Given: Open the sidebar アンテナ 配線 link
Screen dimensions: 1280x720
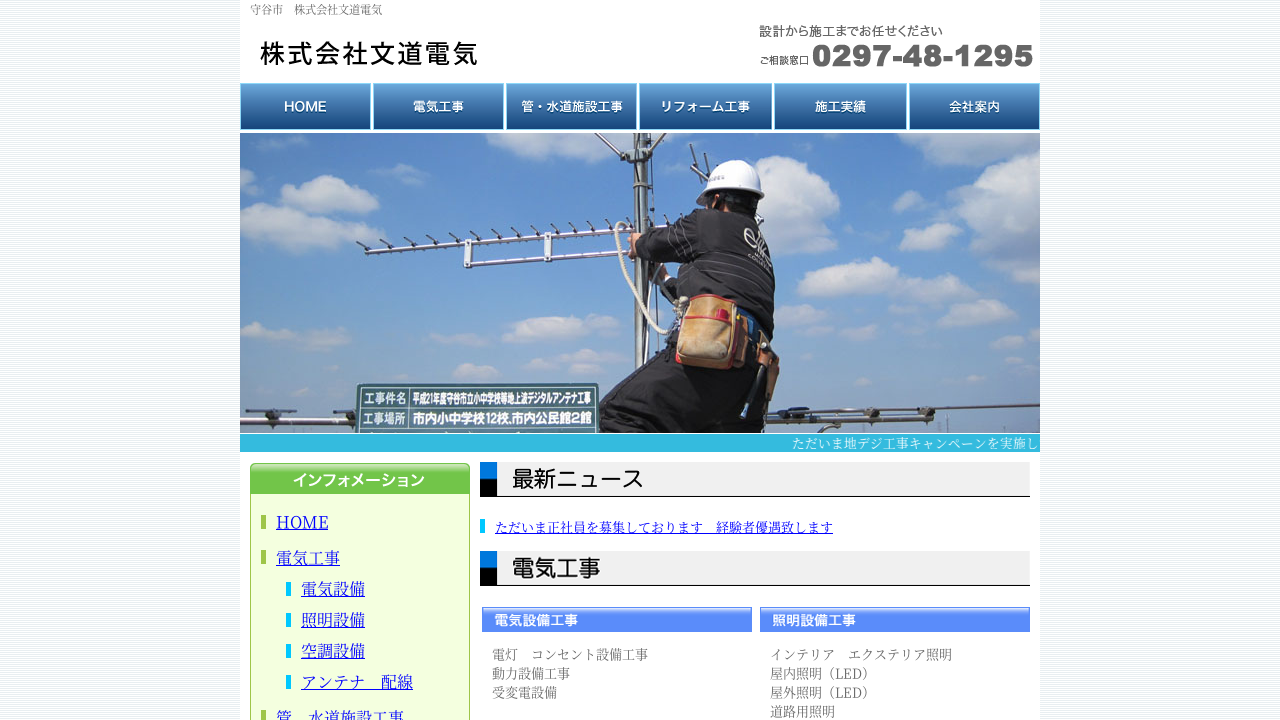Looking at the screenshot, I should (x=357, y=682).
